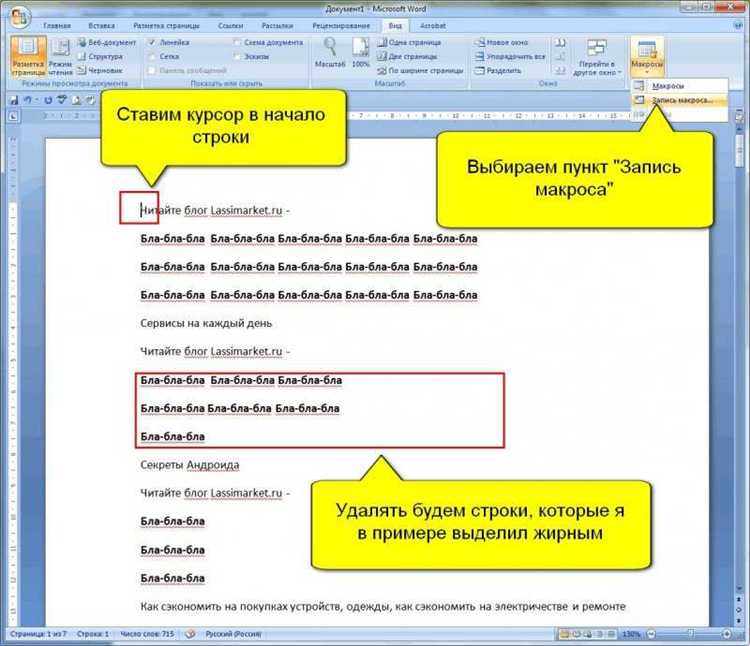Viewport: 750px width, 646px height.
Task: Switch to Черновик view
Action: point(100,70)
